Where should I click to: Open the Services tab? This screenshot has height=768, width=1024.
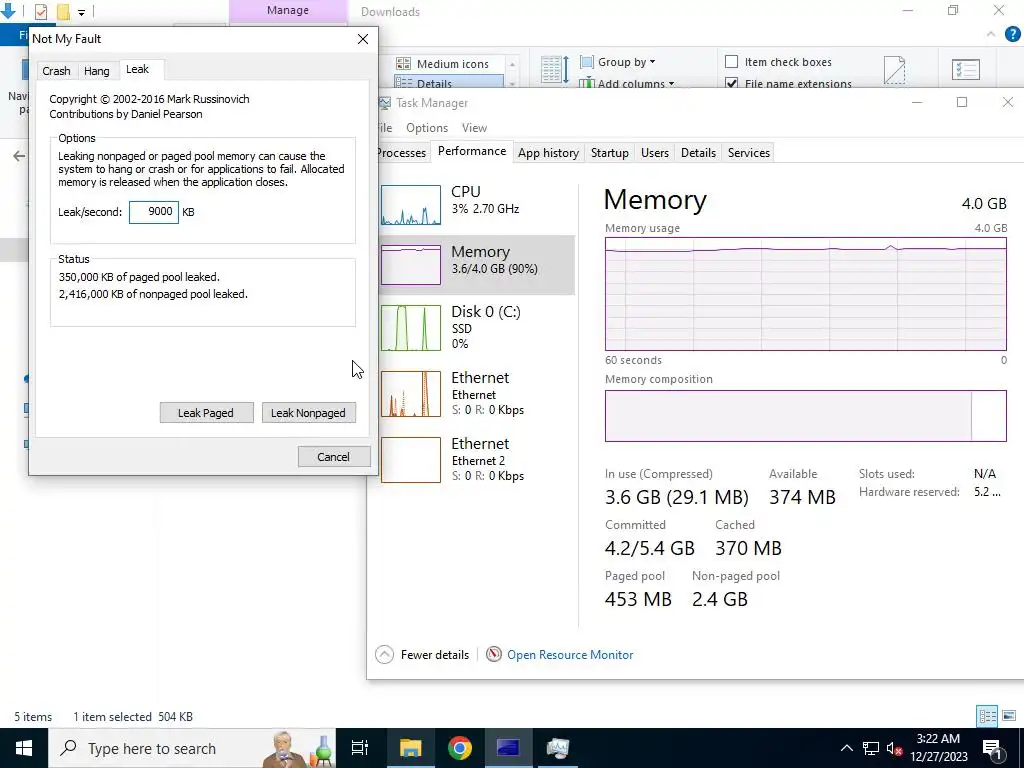(748, 152)
